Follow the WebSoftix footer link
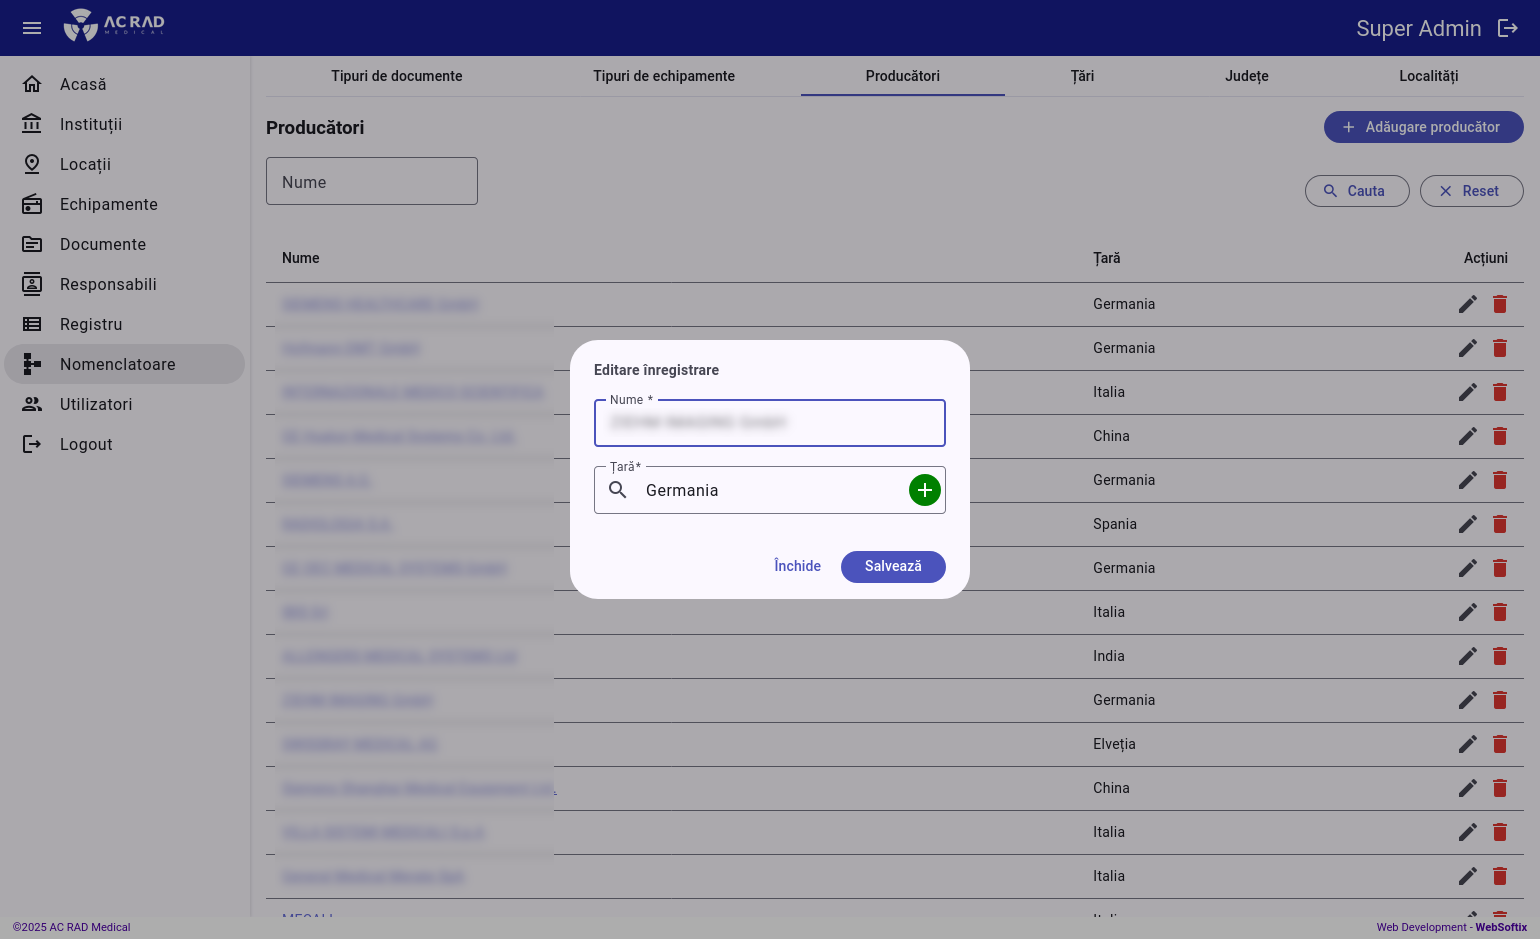The height and width of the screenshot is (939, 1540). tap(1500, 927)
